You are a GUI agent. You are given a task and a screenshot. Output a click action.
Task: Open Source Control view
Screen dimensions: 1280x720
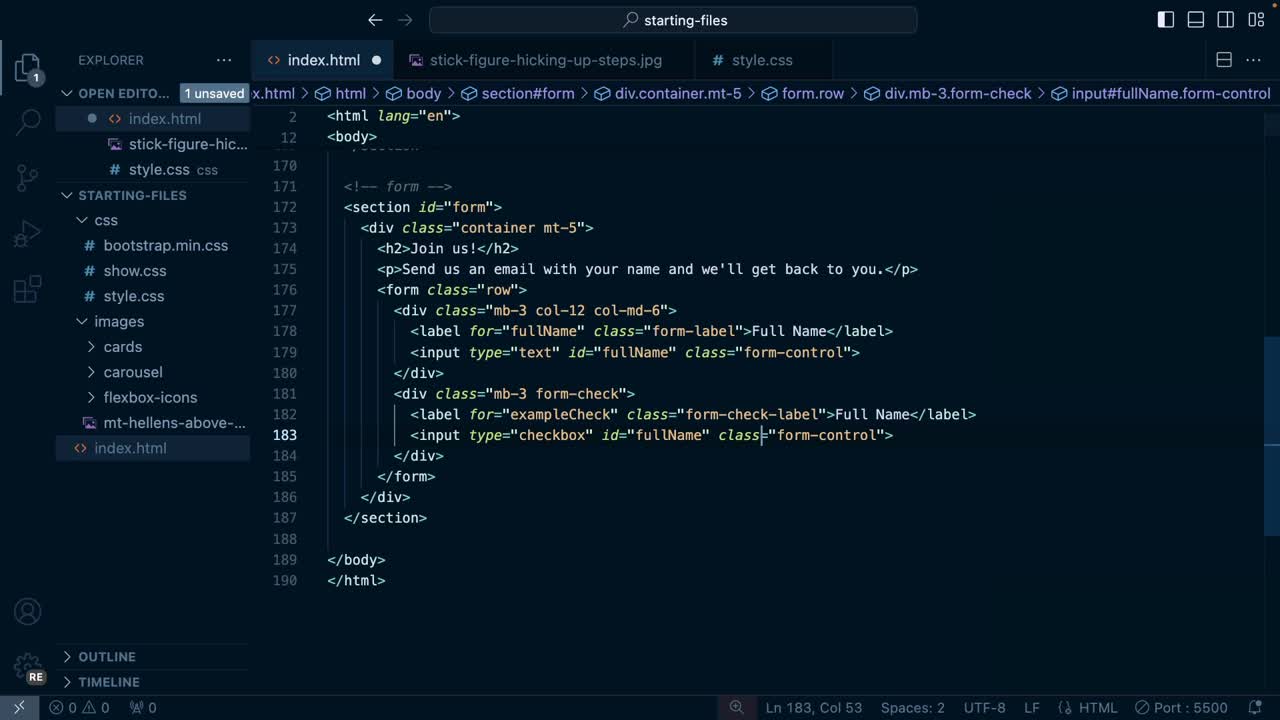click(28, 178)
